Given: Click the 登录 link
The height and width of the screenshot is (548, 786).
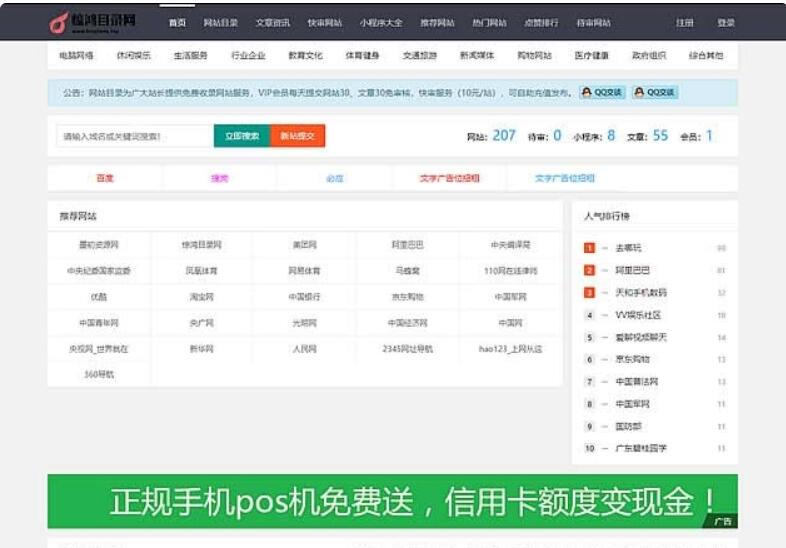Looking at the screenshot, I should click(726, 22).
